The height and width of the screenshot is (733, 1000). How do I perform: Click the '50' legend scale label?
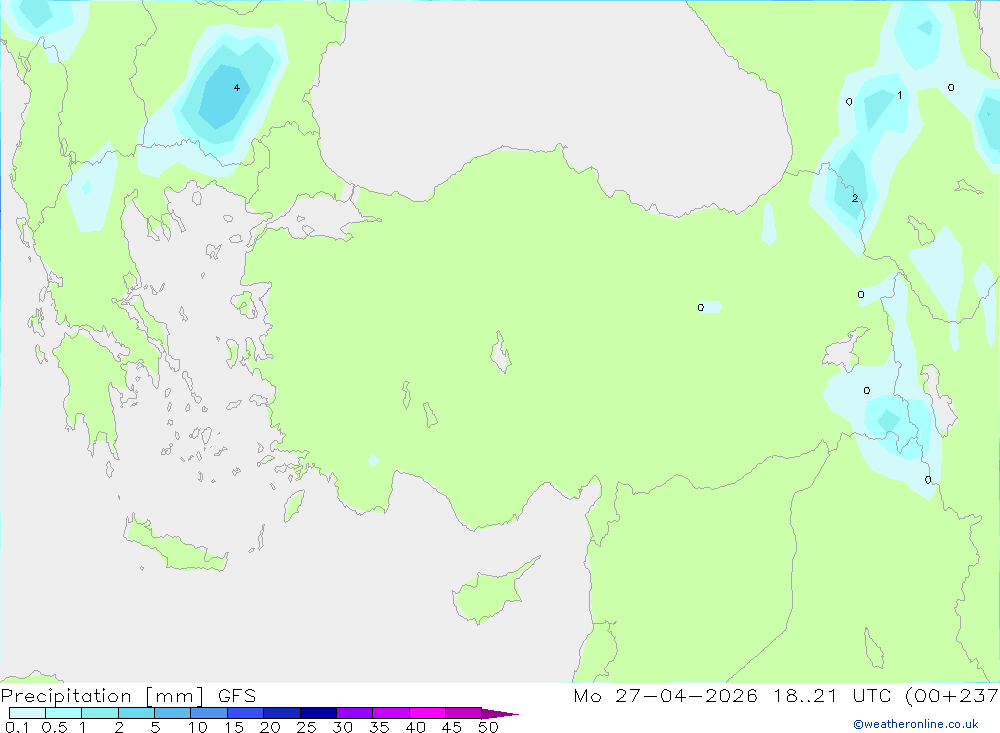pyautogui.click(x=488, y=727)
